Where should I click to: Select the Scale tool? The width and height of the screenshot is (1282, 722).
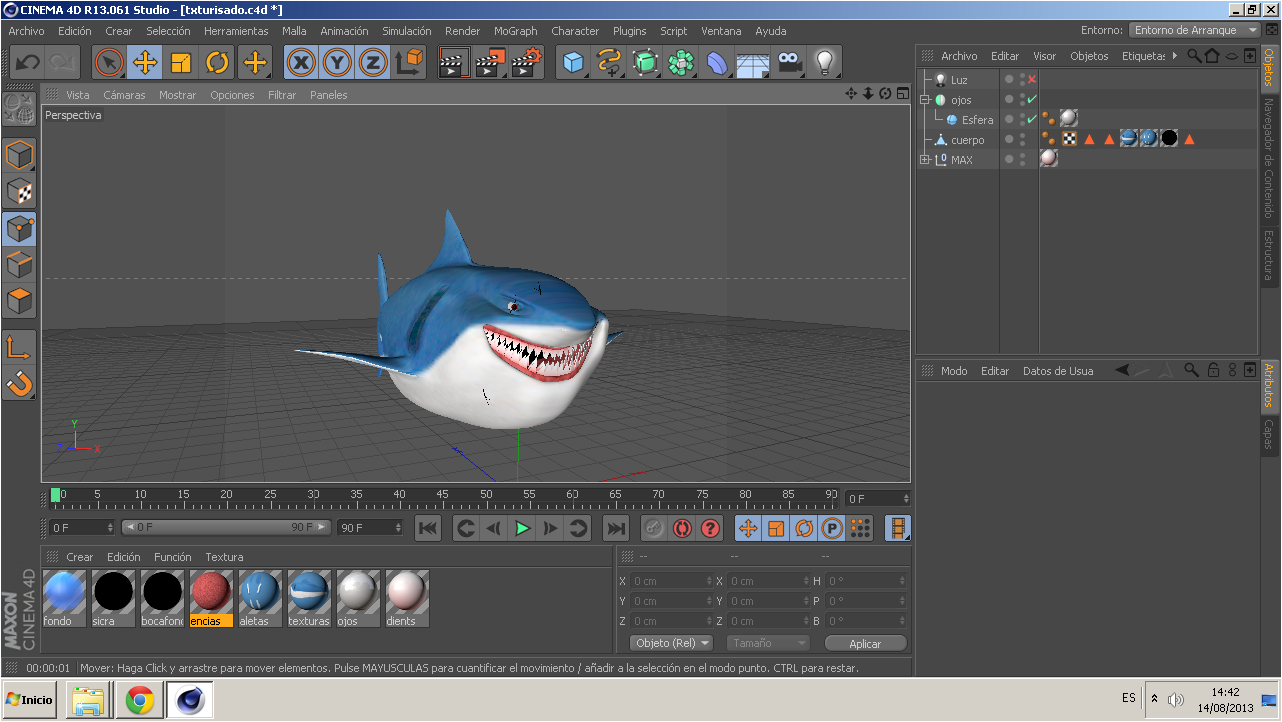(x=180, y=62)
